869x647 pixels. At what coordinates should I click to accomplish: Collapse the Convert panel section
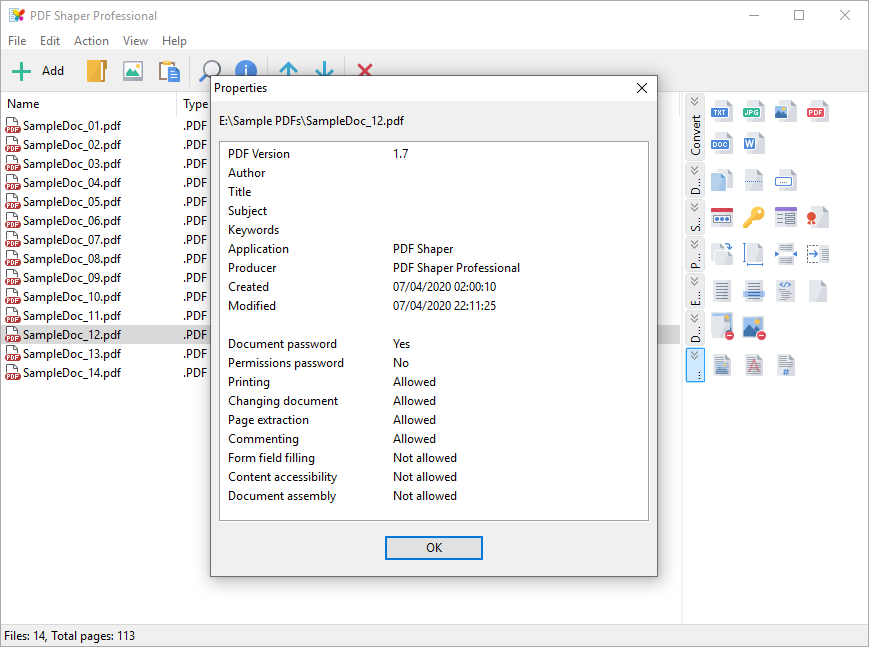tap(694, 101)
